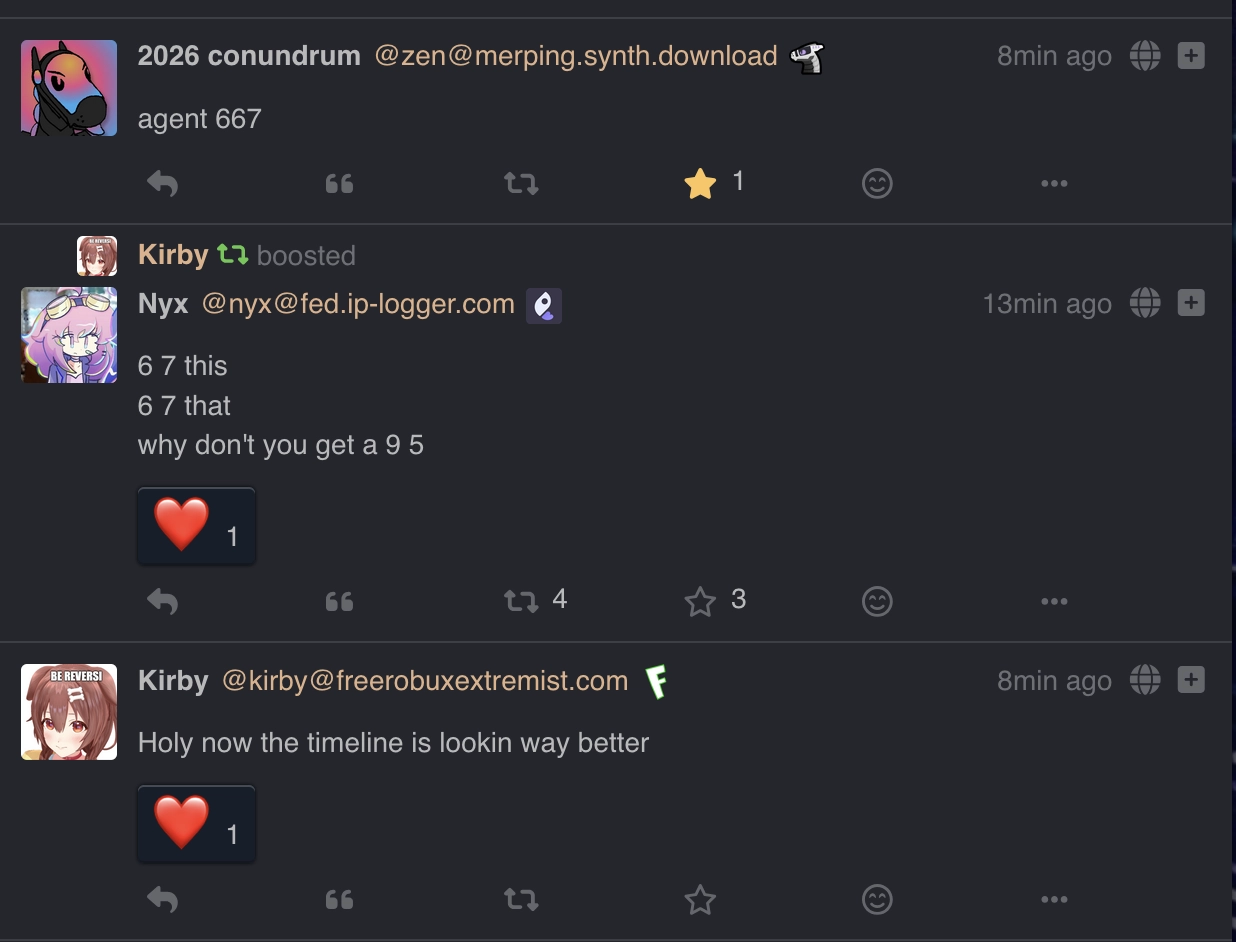Star Kirby's 'Holy now the timeline' post

click(x=700, y=900)
